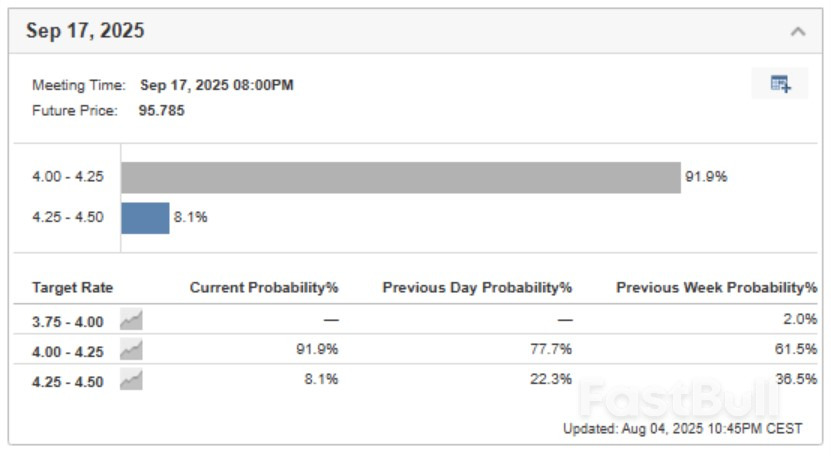Screen dimensions: 831x456
Task: Click the Future Price value 95.785
Action: click(161, 111)
